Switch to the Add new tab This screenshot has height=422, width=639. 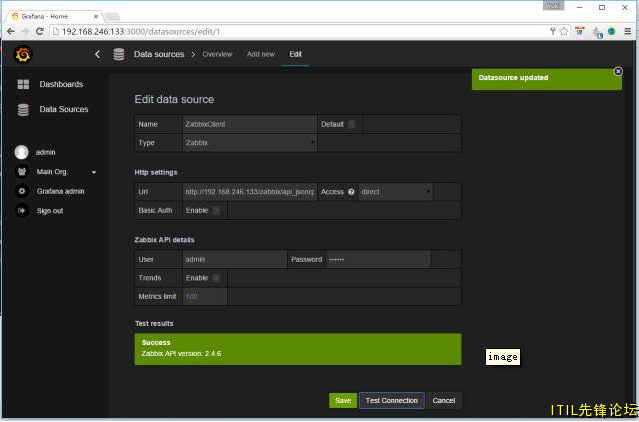click(261, 54)
